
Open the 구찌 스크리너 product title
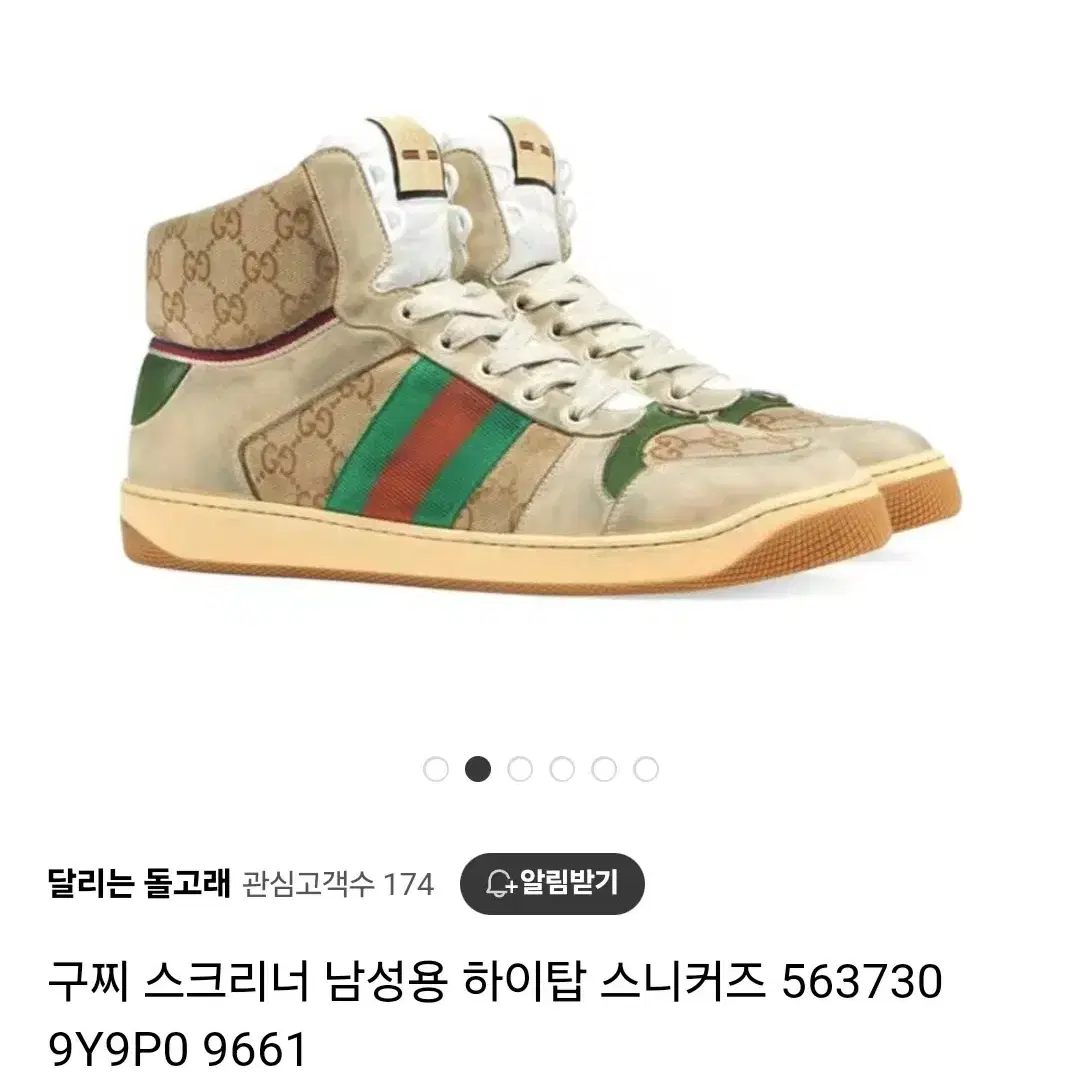click(x=495, y=1015)
